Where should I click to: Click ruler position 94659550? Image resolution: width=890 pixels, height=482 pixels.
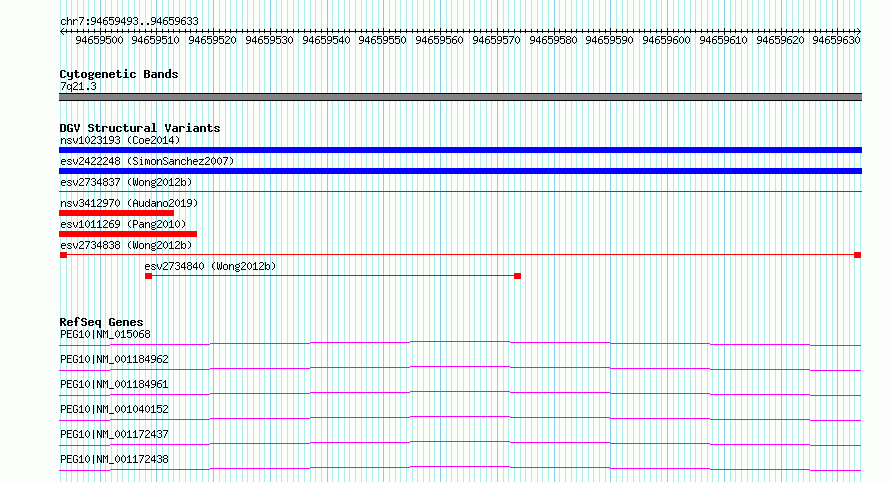(x=383, y=40)
